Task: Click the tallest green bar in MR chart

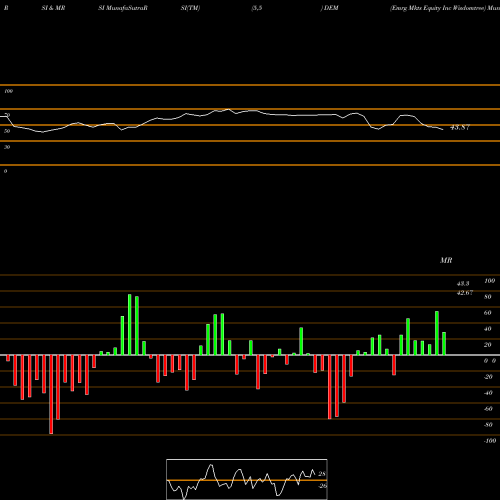Action: coord(130,325)
